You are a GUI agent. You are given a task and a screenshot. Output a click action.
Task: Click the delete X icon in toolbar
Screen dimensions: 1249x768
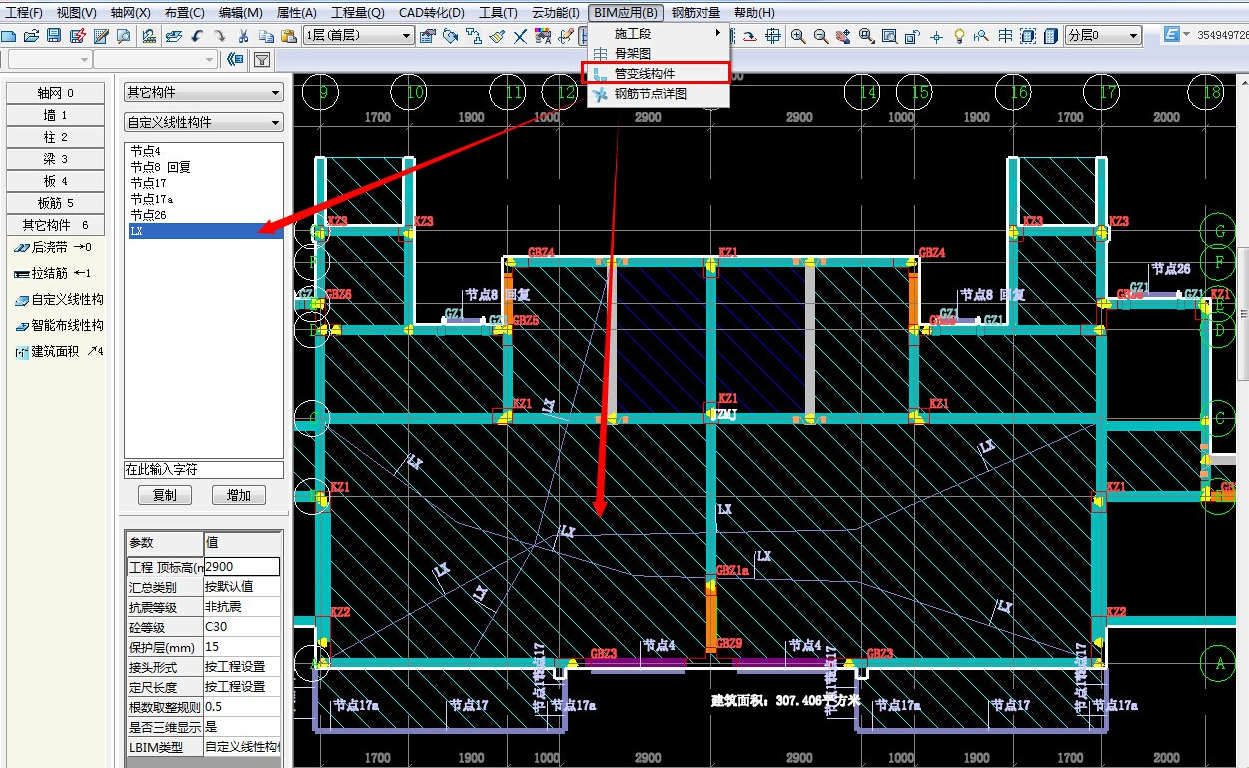coord(520,36)
